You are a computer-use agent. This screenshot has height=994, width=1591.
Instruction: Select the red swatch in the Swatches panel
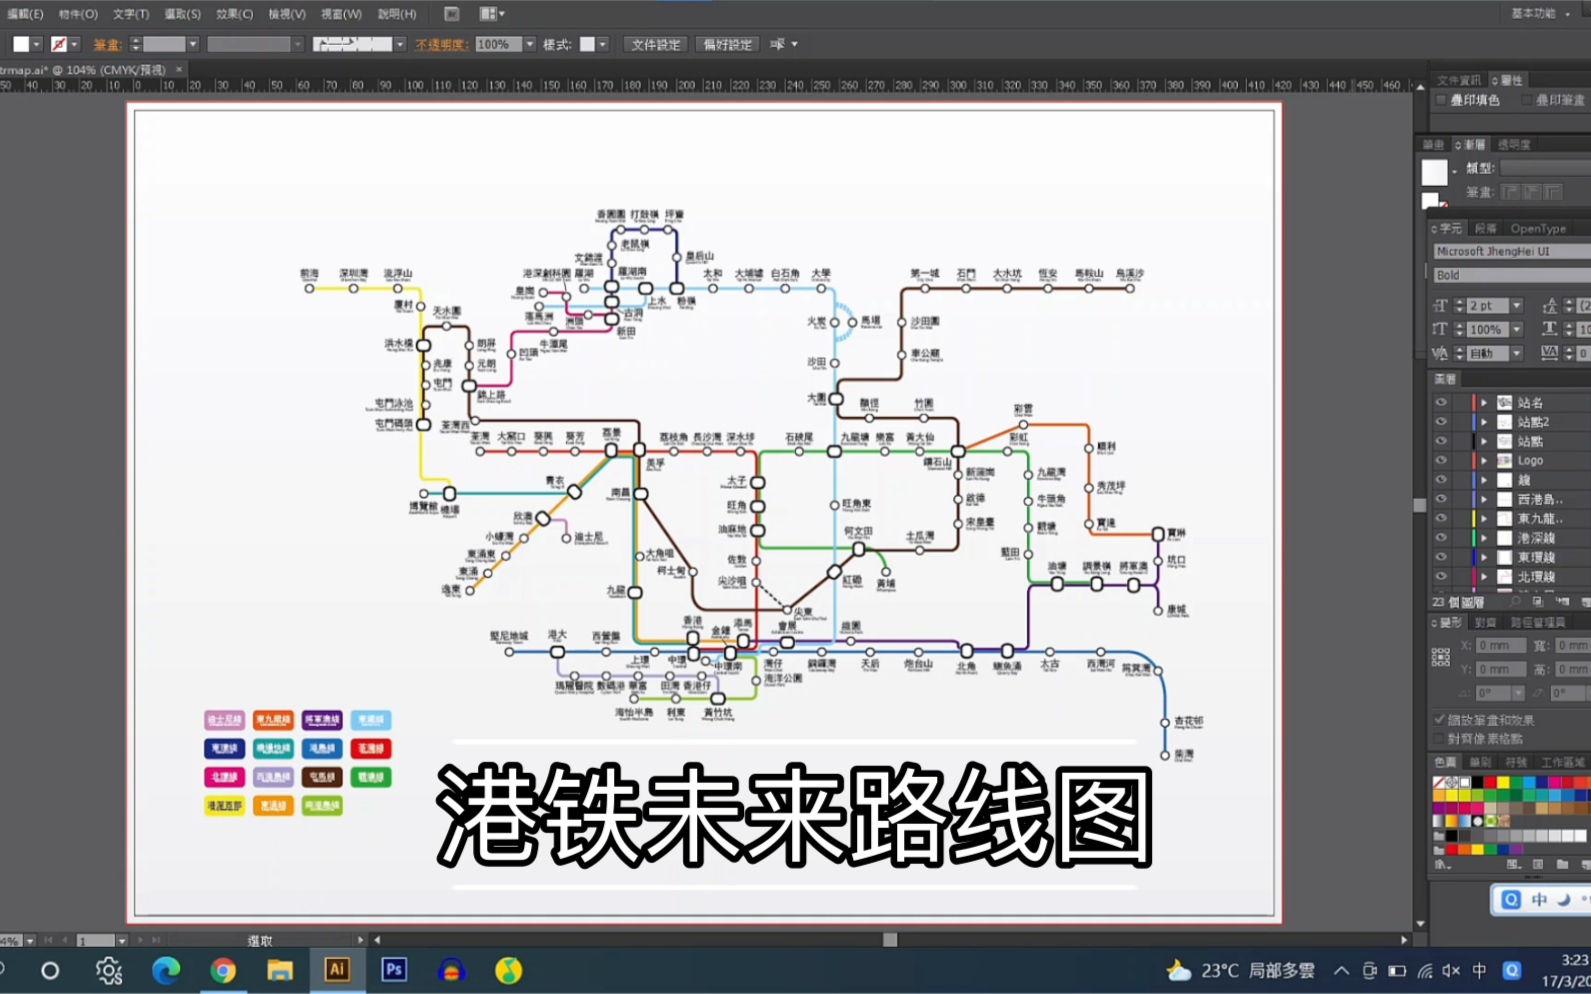[1490, 783]
